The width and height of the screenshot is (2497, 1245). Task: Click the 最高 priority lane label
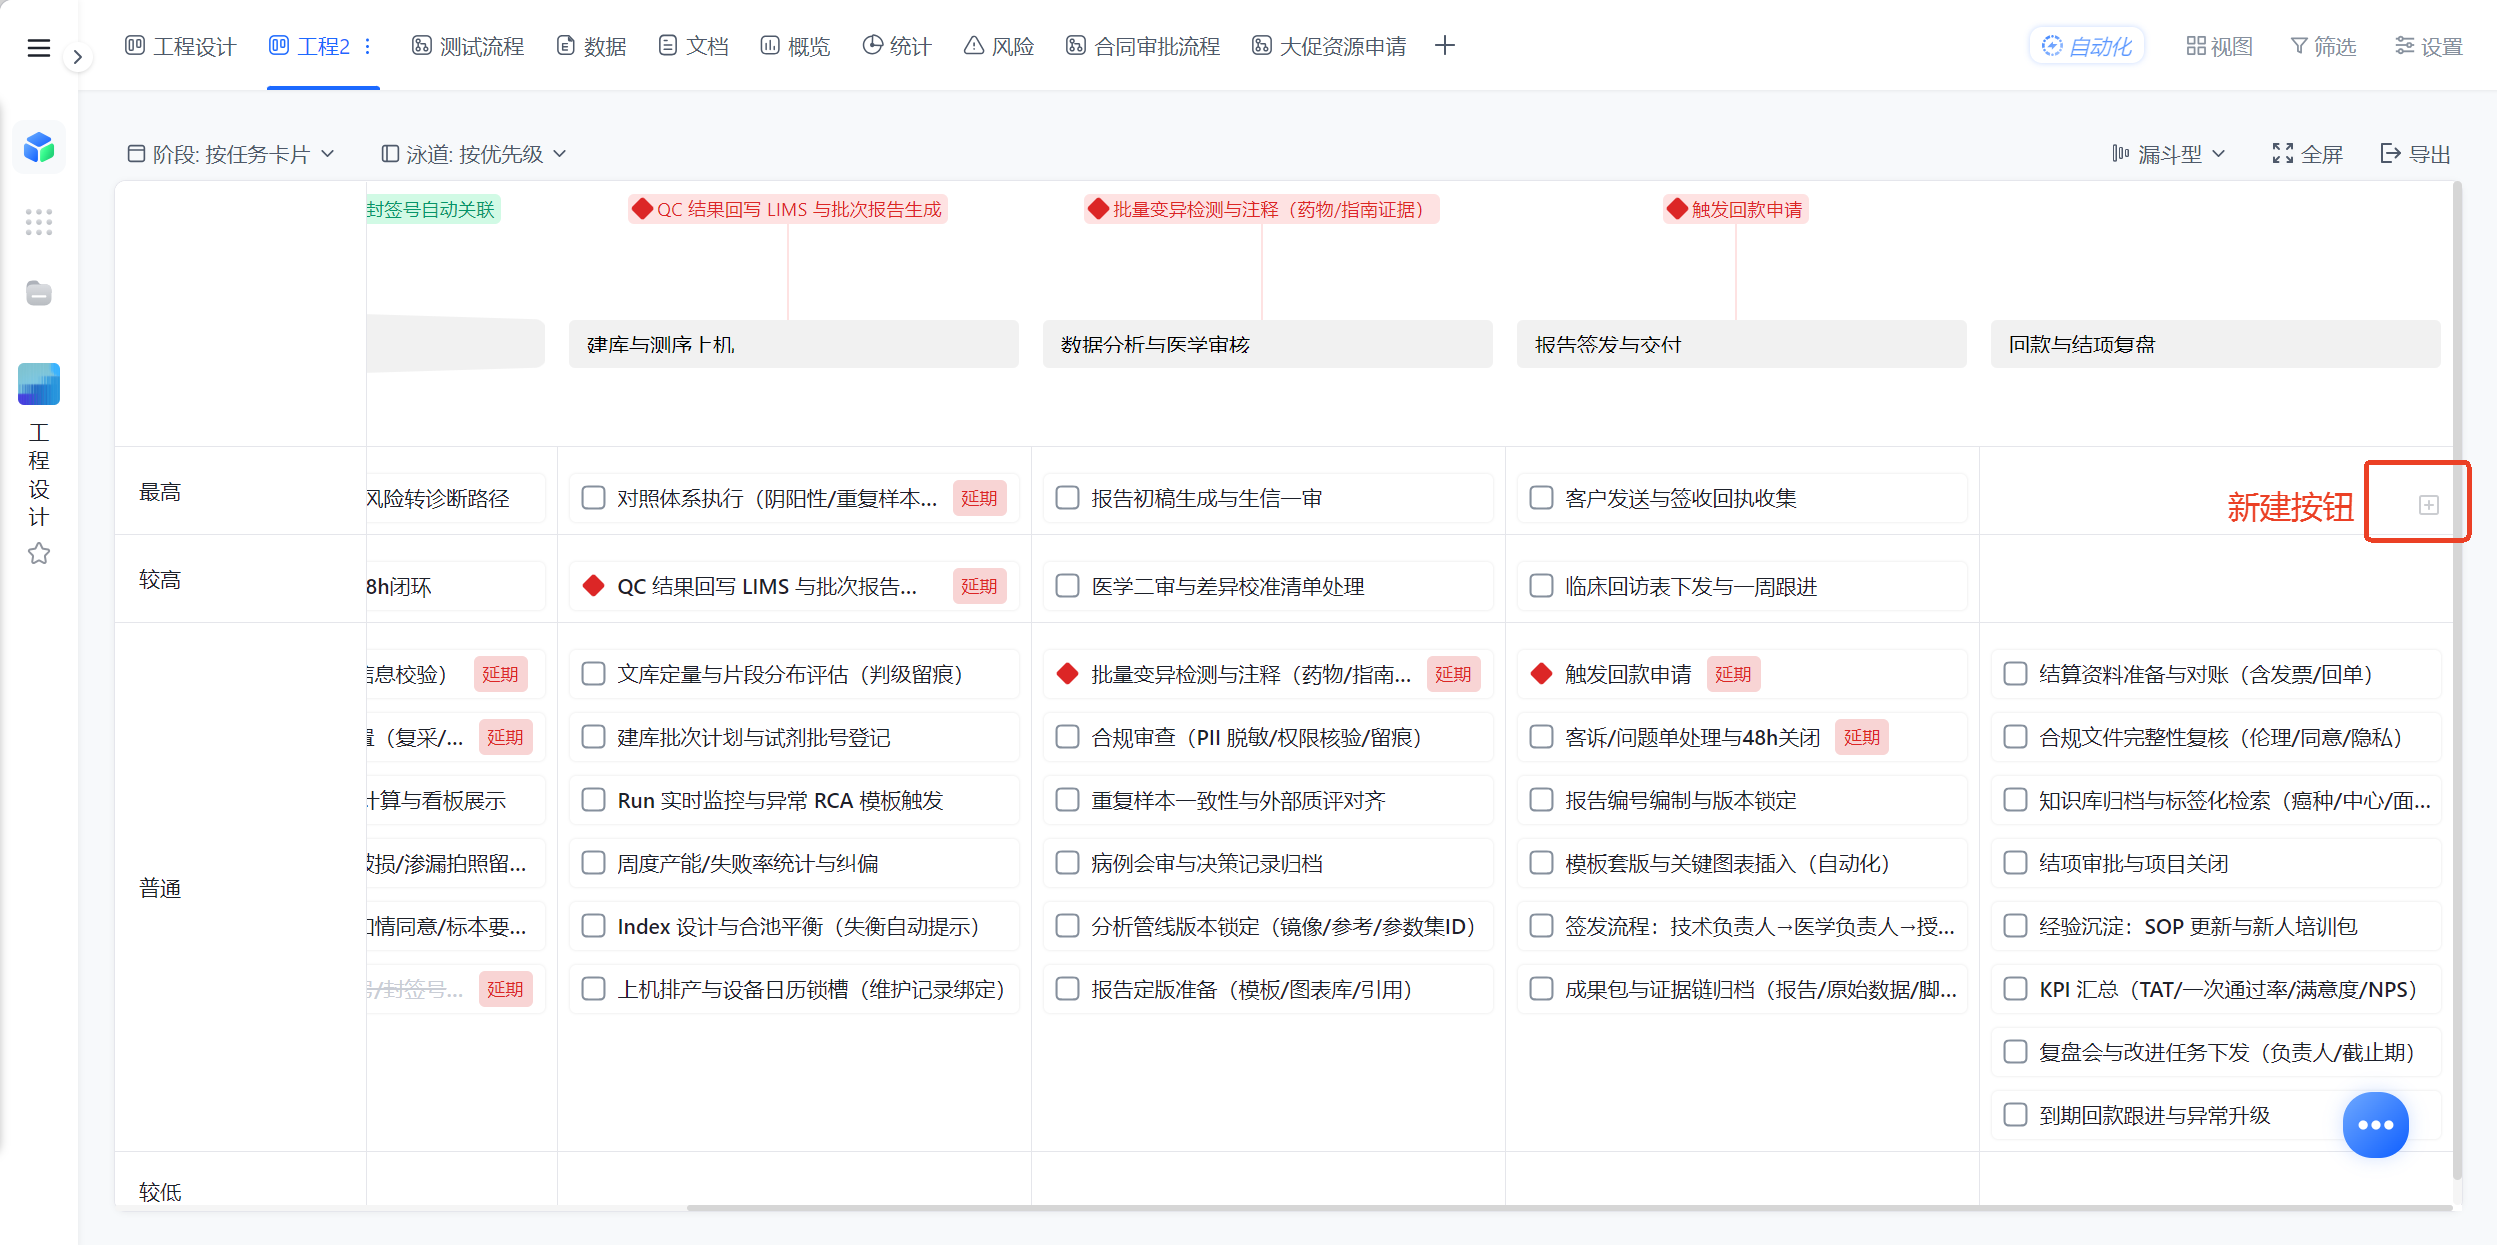pos(160,492)
